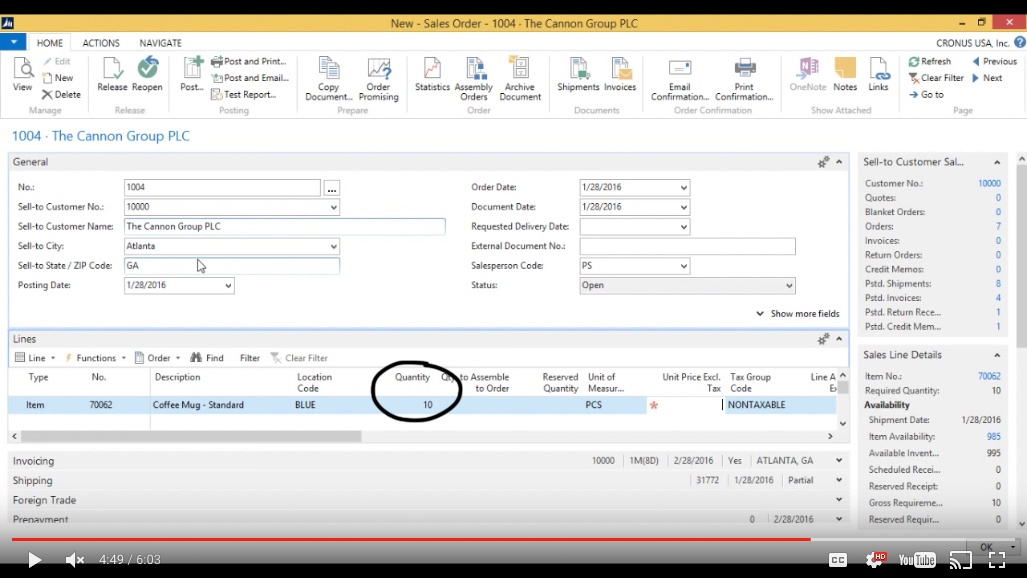This screenshot has width=1027, height=578.
Task: Open the Functions menu in Lines
Action: [x=95, y=358]
